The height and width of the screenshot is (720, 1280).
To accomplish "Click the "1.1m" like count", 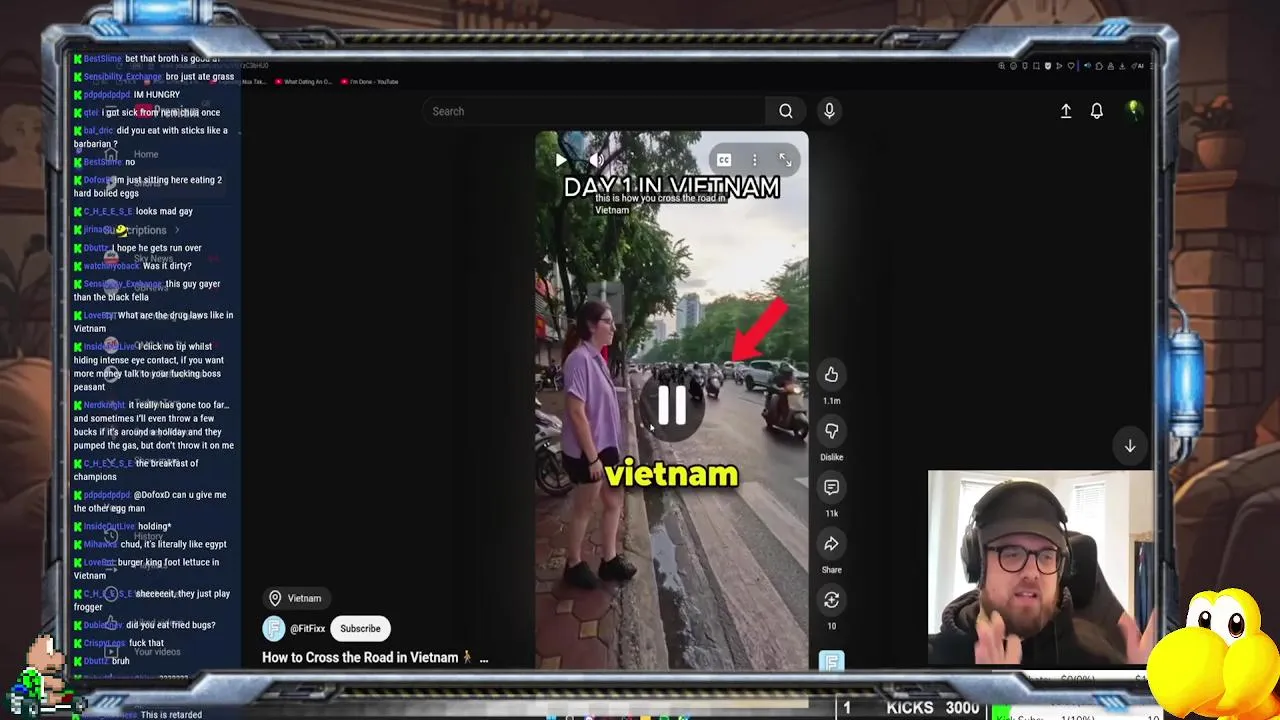I will (831, 401).
